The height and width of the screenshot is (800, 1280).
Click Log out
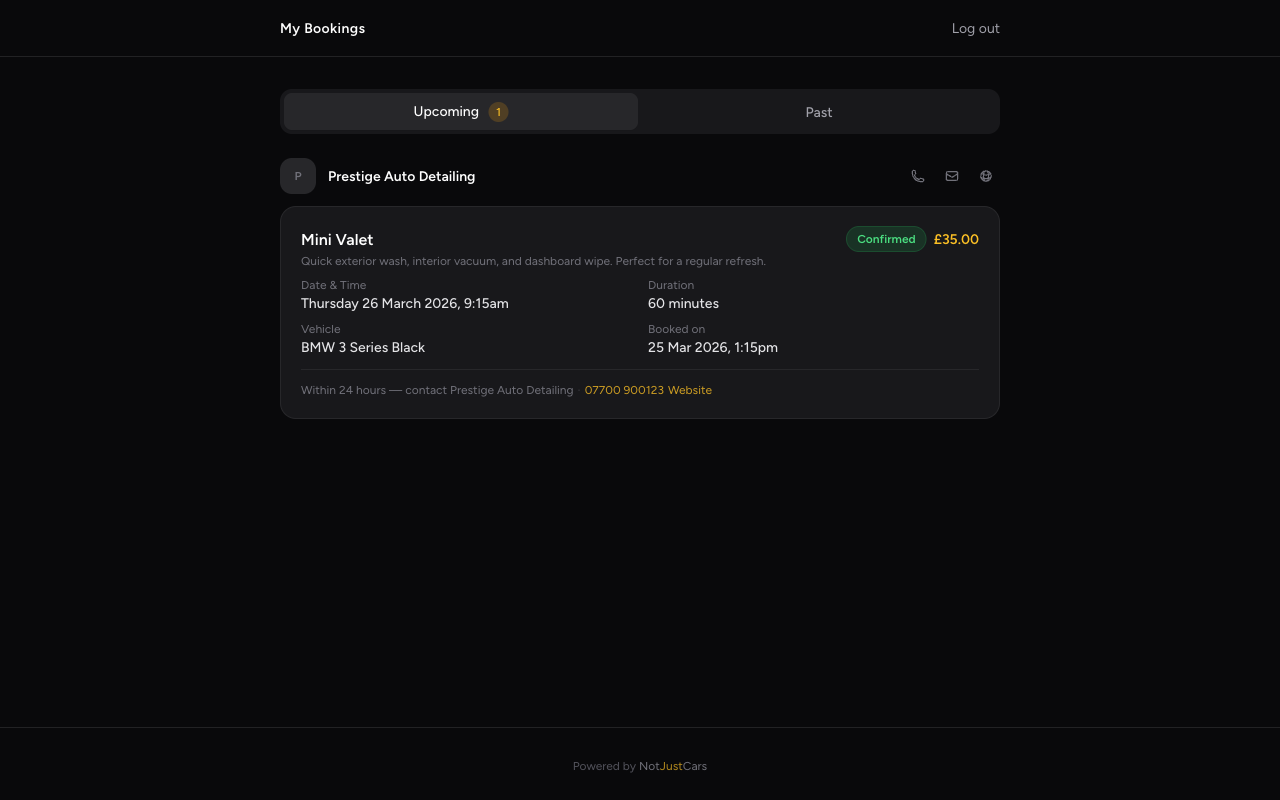(975, 28)
